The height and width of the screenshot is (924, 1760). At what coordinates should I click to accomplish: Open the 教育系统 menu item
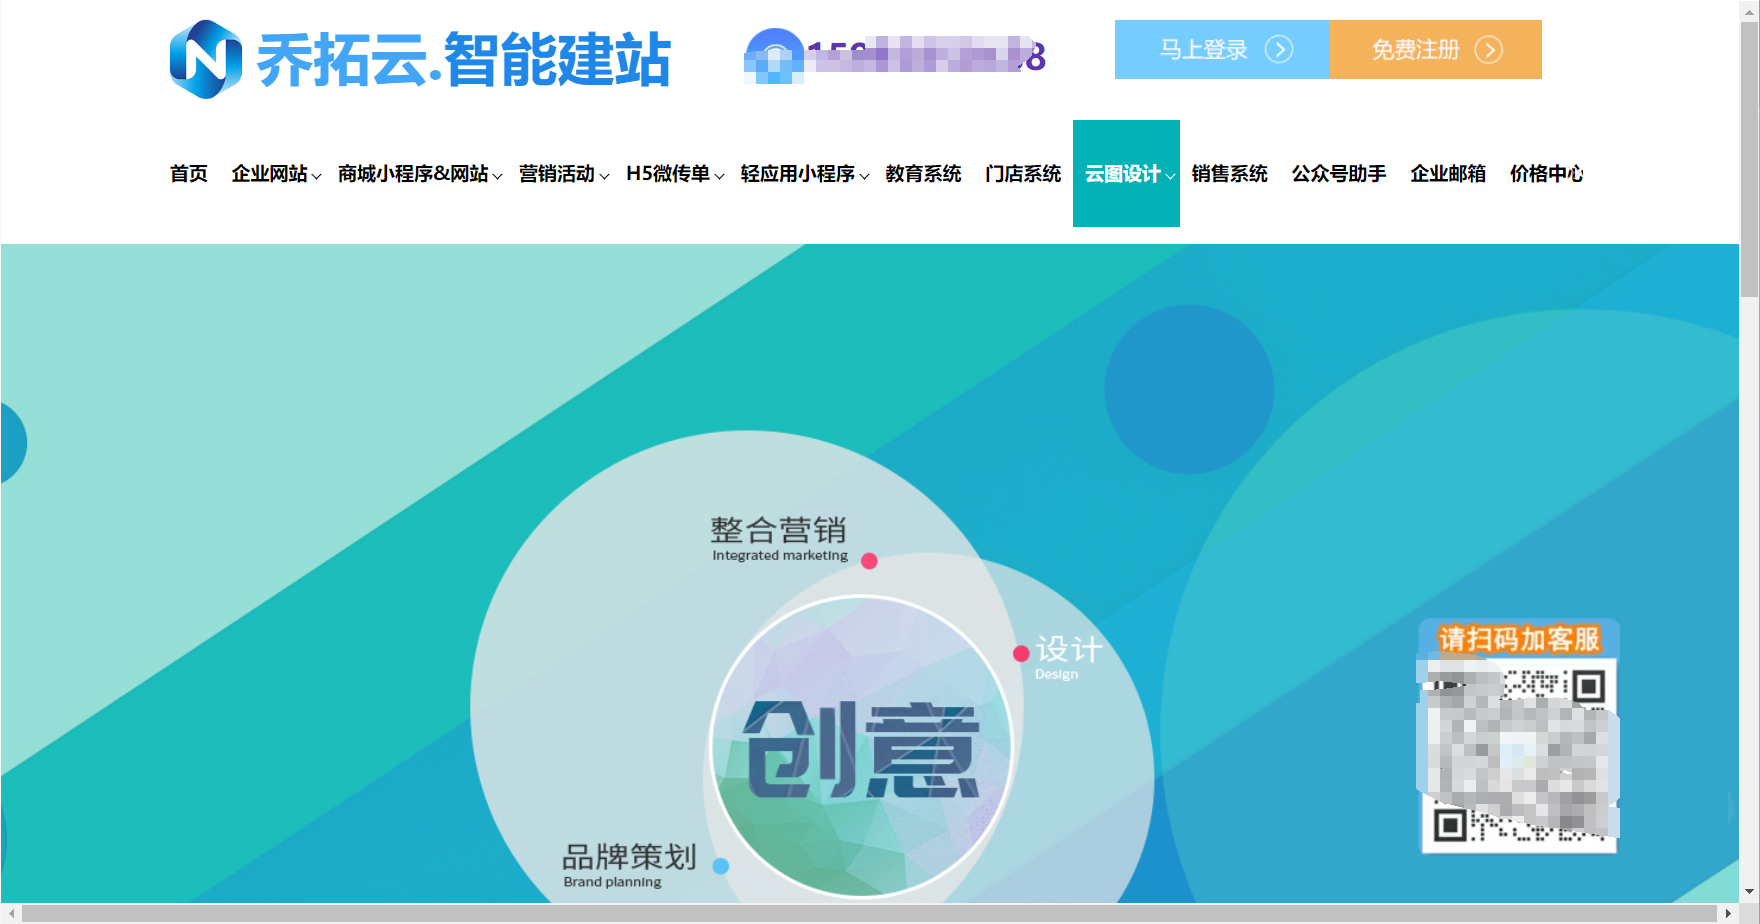(x=923, y=174)
